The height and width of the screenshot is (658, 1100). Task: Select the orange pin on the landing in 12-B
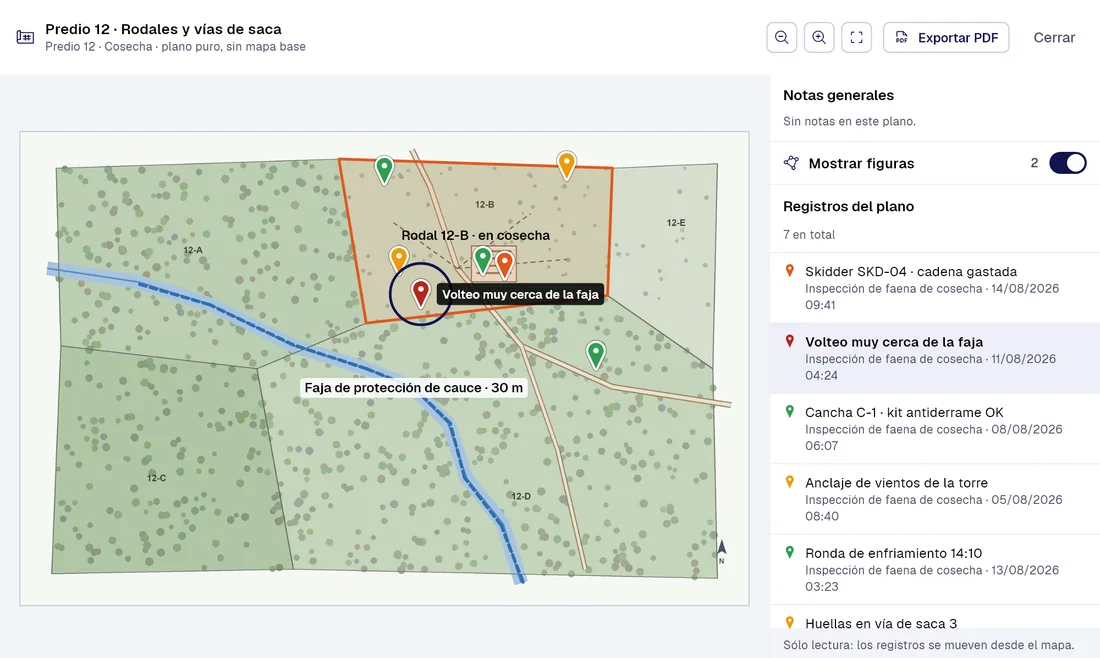[504, 264]
